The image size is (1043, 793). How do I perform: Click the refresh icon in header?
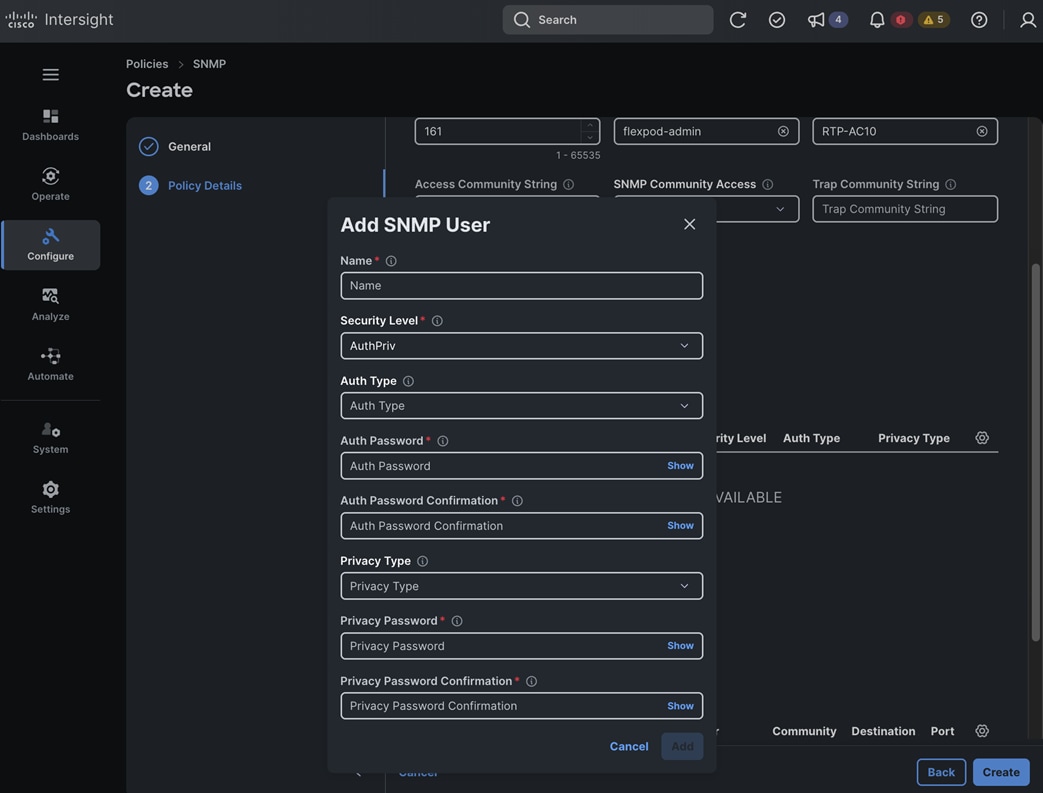[738, 20]
